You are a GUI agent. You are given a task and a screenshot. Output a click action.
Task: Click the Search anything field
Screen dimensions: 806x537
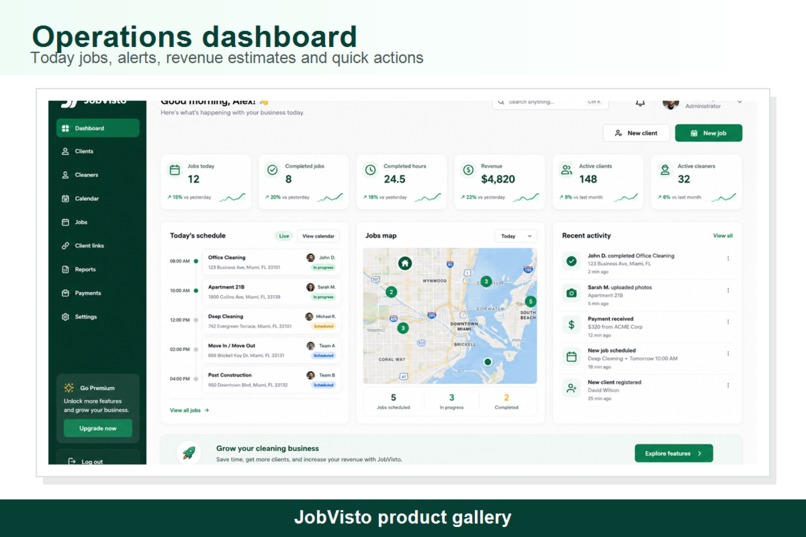pyautogui.click(x=550, y=102)
